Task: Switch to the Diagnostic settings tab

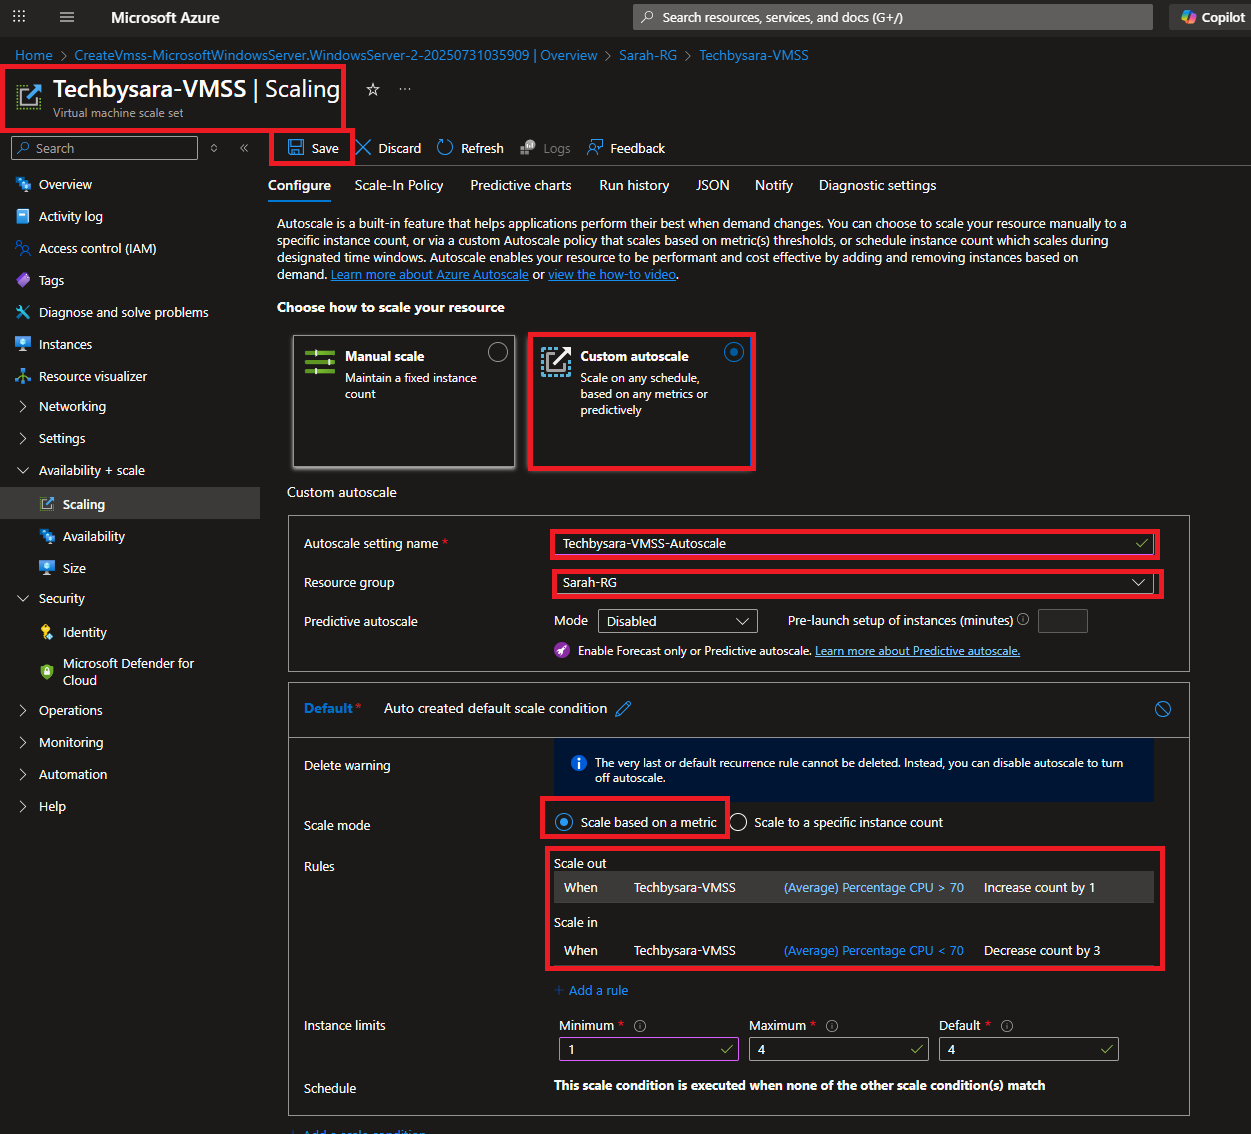Action: click(x=878, y=186)
